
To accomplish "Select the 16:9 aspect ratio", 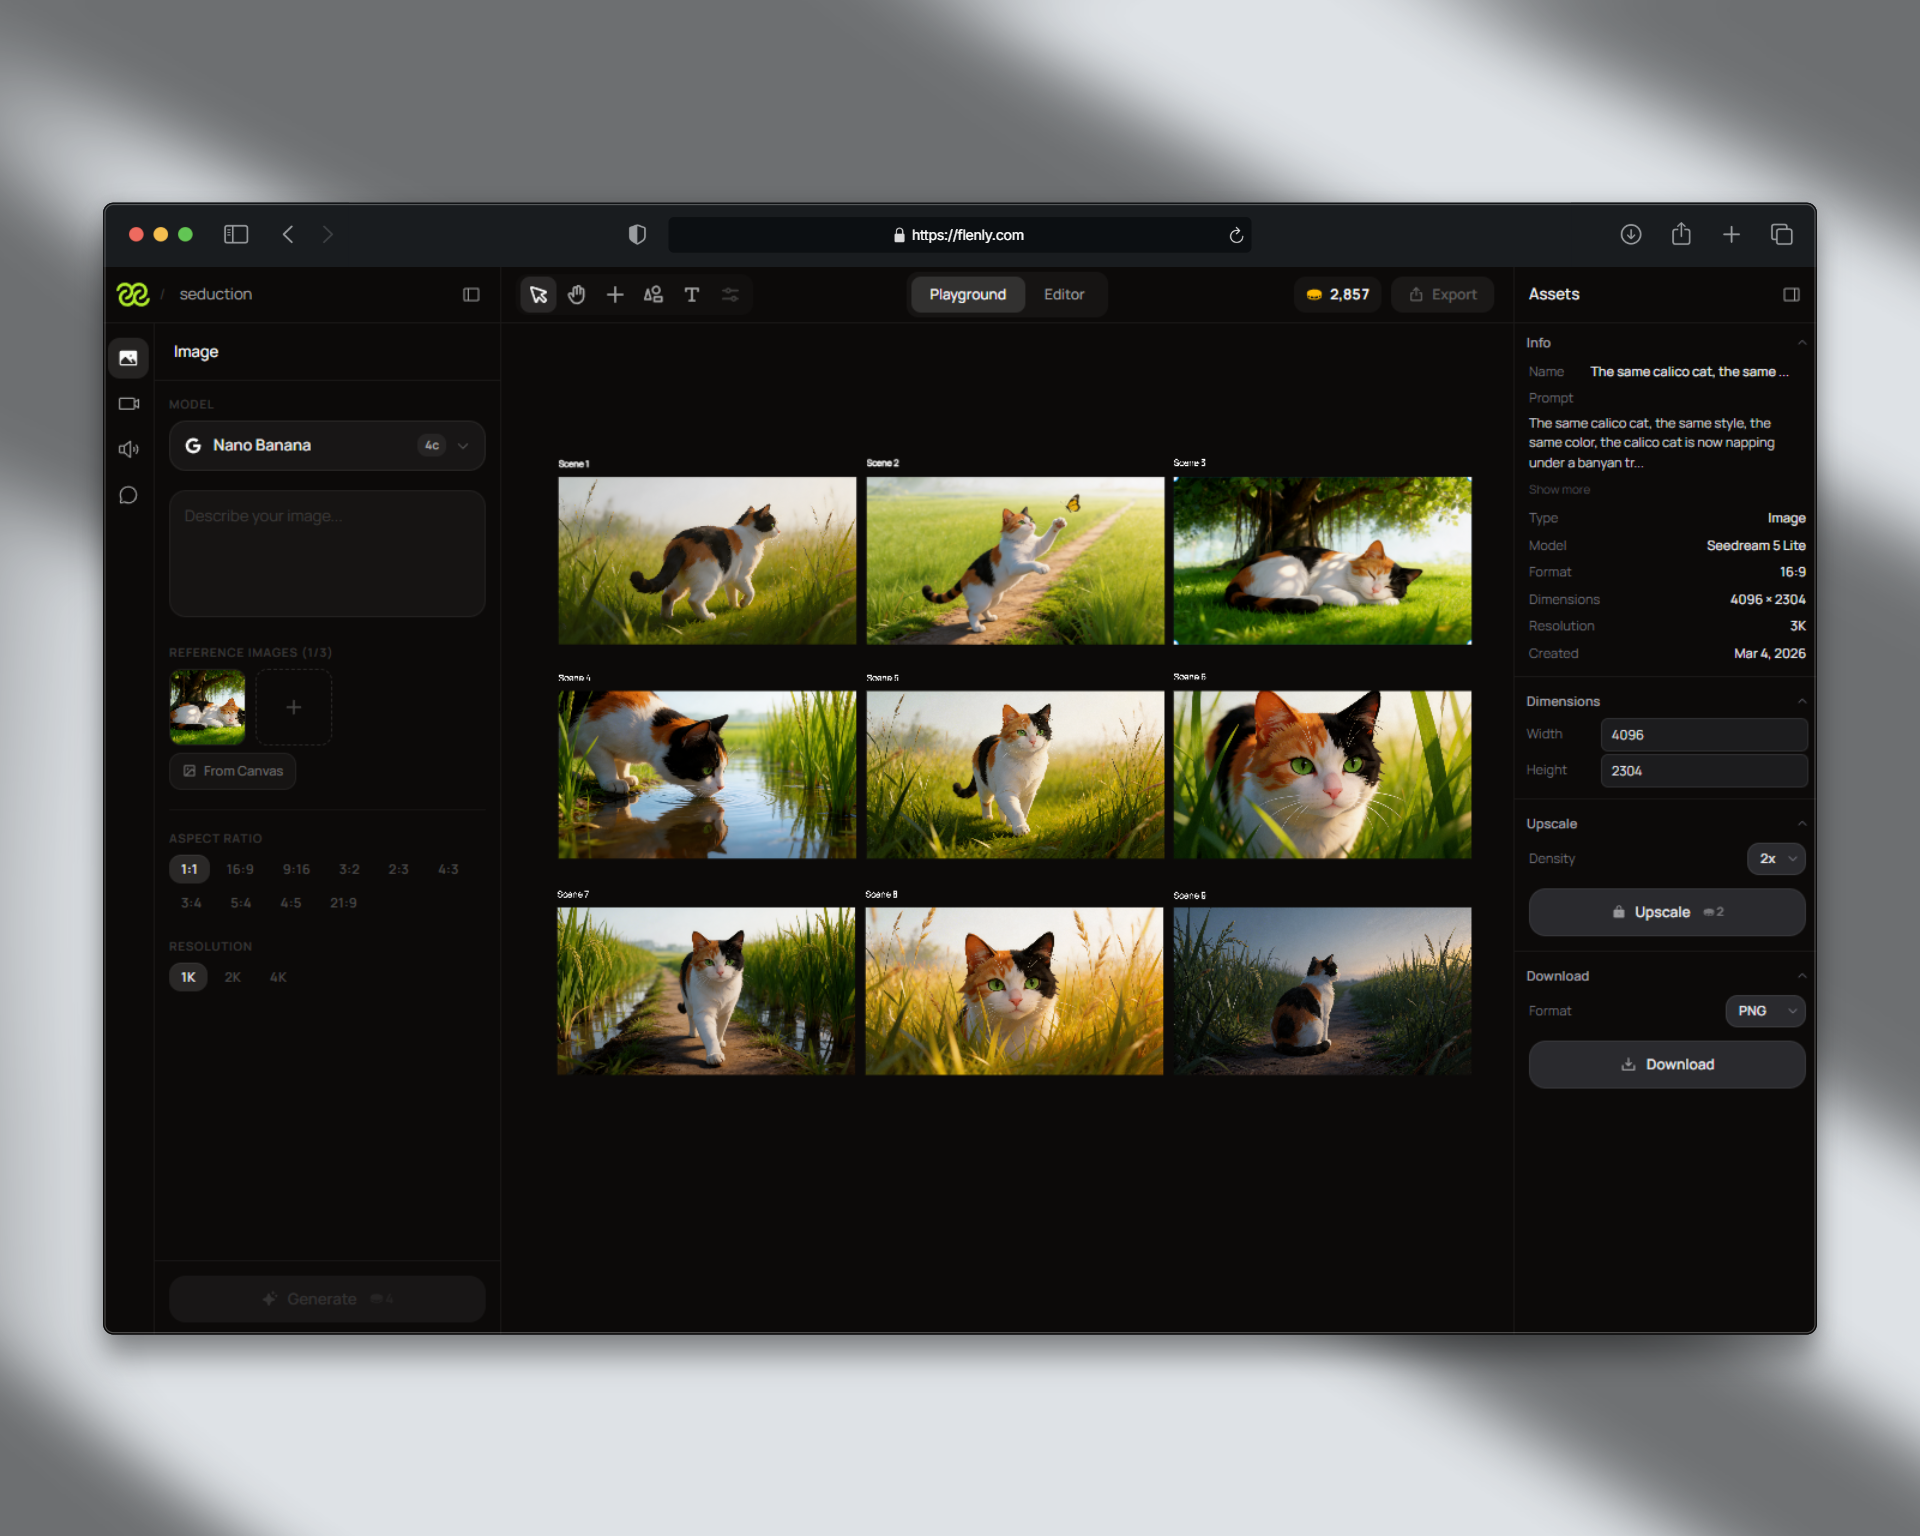I will pyautogui.click(x=239, y=869).
